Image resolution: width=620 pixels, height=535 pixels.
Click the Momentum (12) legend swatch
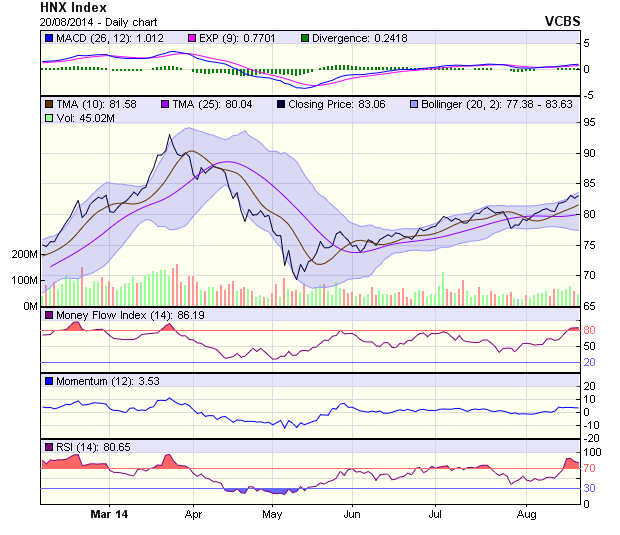48,381
